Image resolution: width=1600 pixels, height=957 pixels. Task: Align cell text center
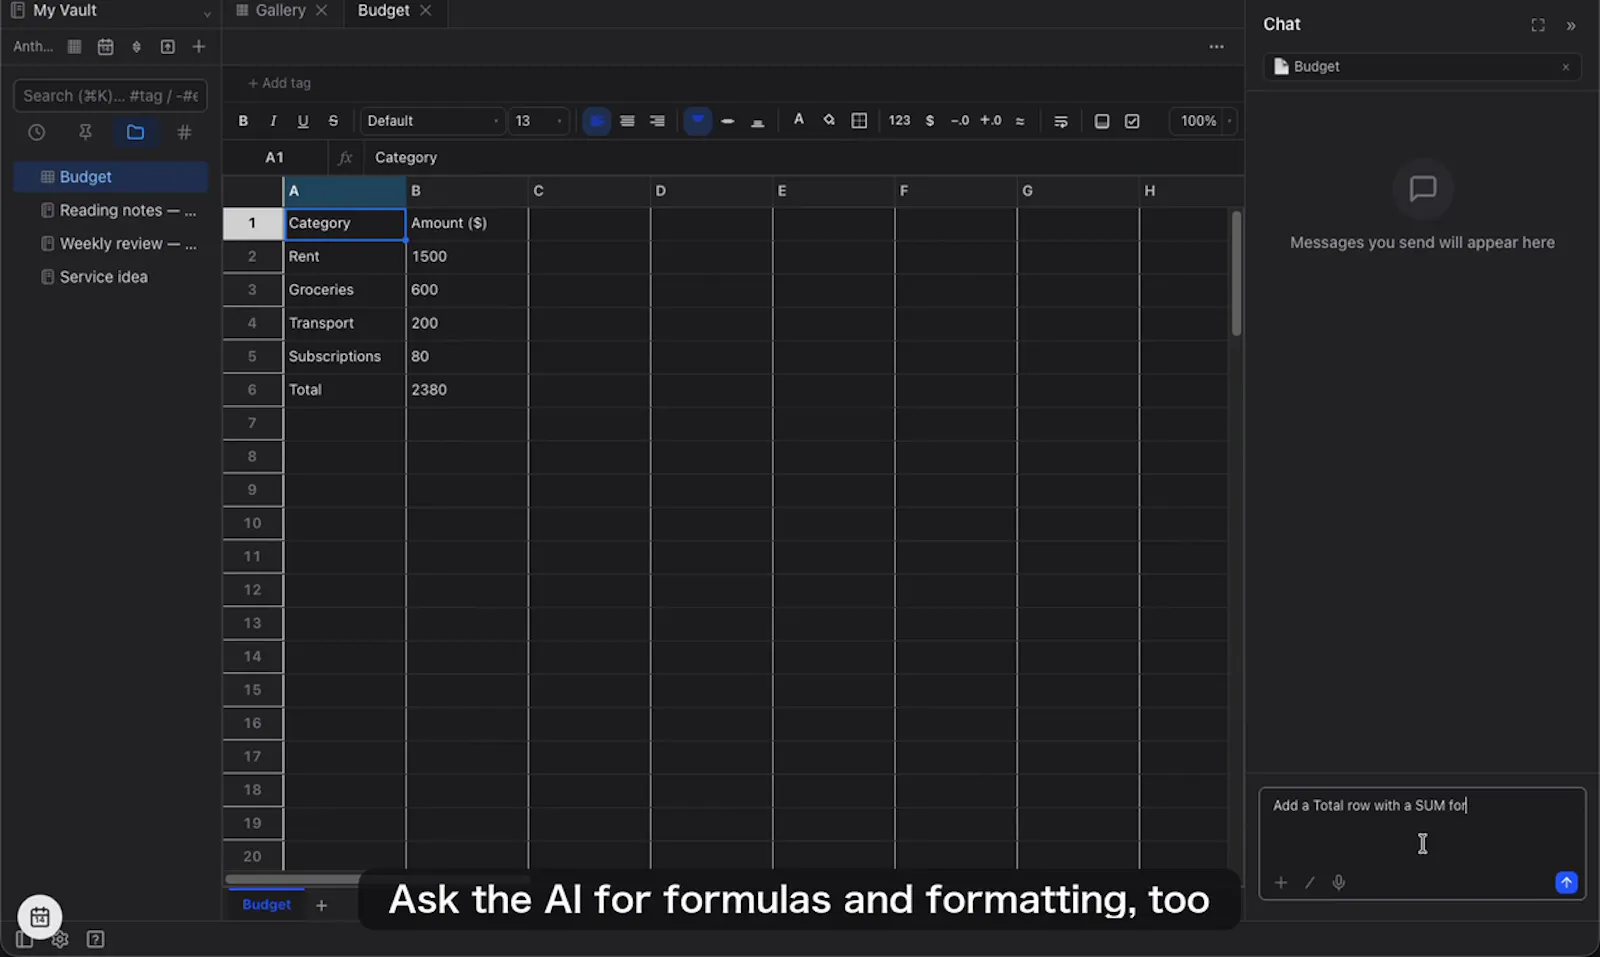pyautogui.click(x=627, y=121)
